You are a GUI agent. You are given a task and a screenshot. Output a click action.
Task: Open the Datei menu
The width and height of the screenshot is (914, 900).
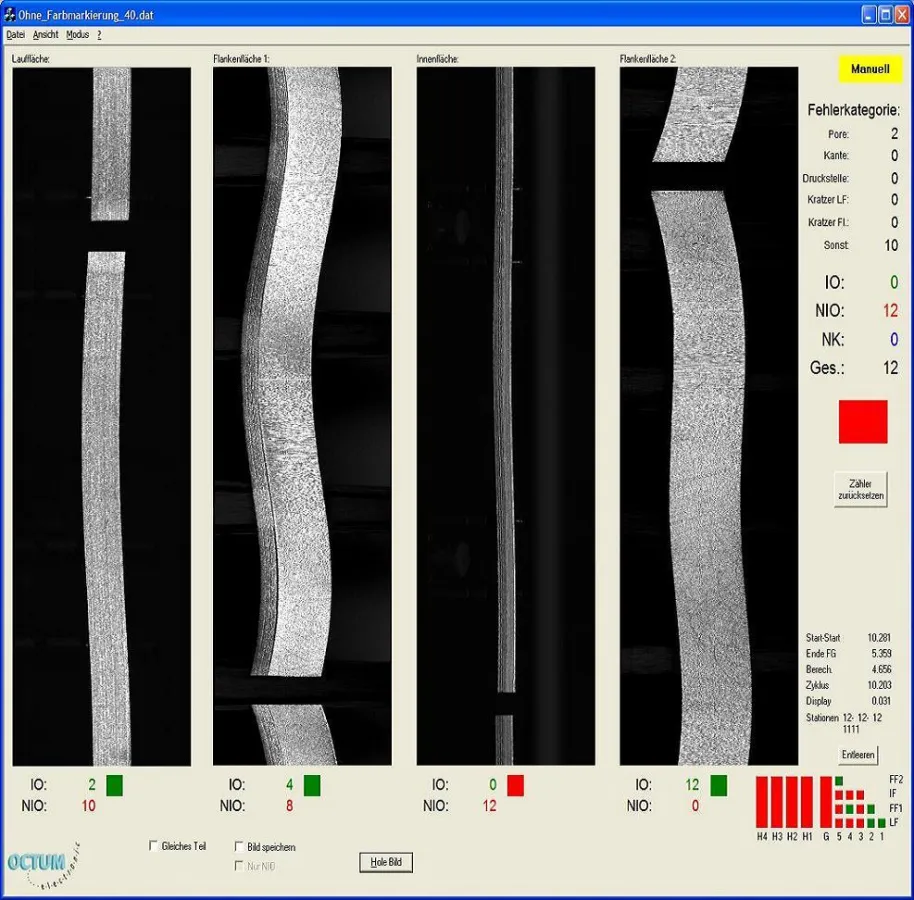point(15,35)
